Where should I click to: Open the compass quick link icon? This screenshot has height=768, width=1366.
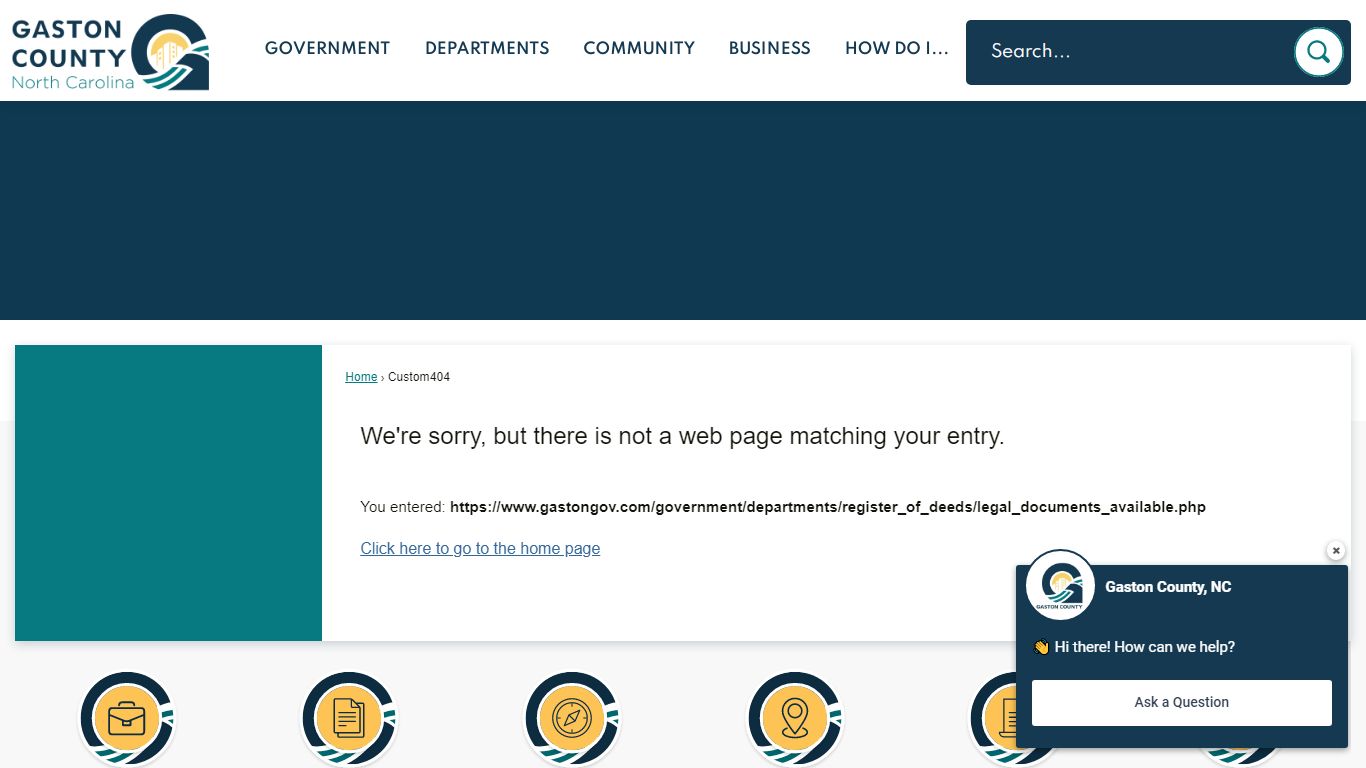[x=572, y=719]
